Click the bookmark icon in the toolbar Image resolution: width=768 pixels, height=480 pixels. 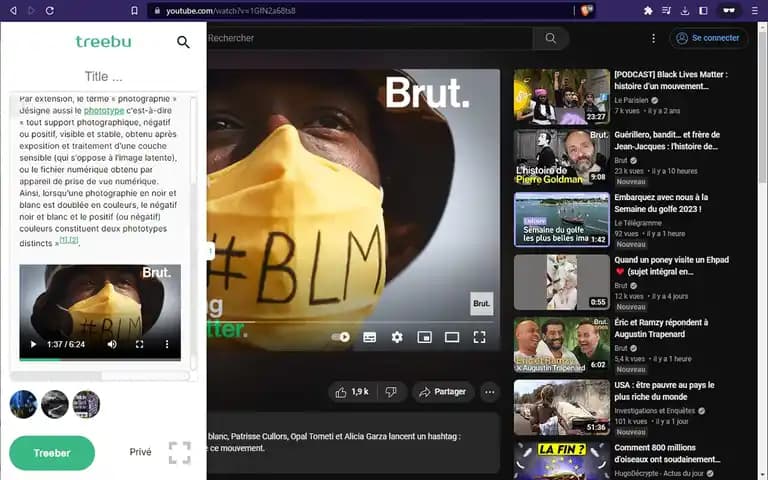tap(134, 10)
